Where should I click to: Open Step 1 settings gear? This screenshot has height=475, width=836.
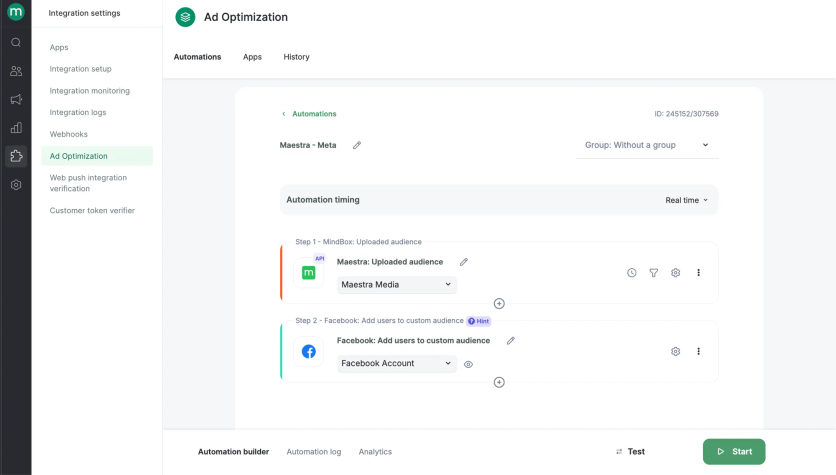[676, 272]
